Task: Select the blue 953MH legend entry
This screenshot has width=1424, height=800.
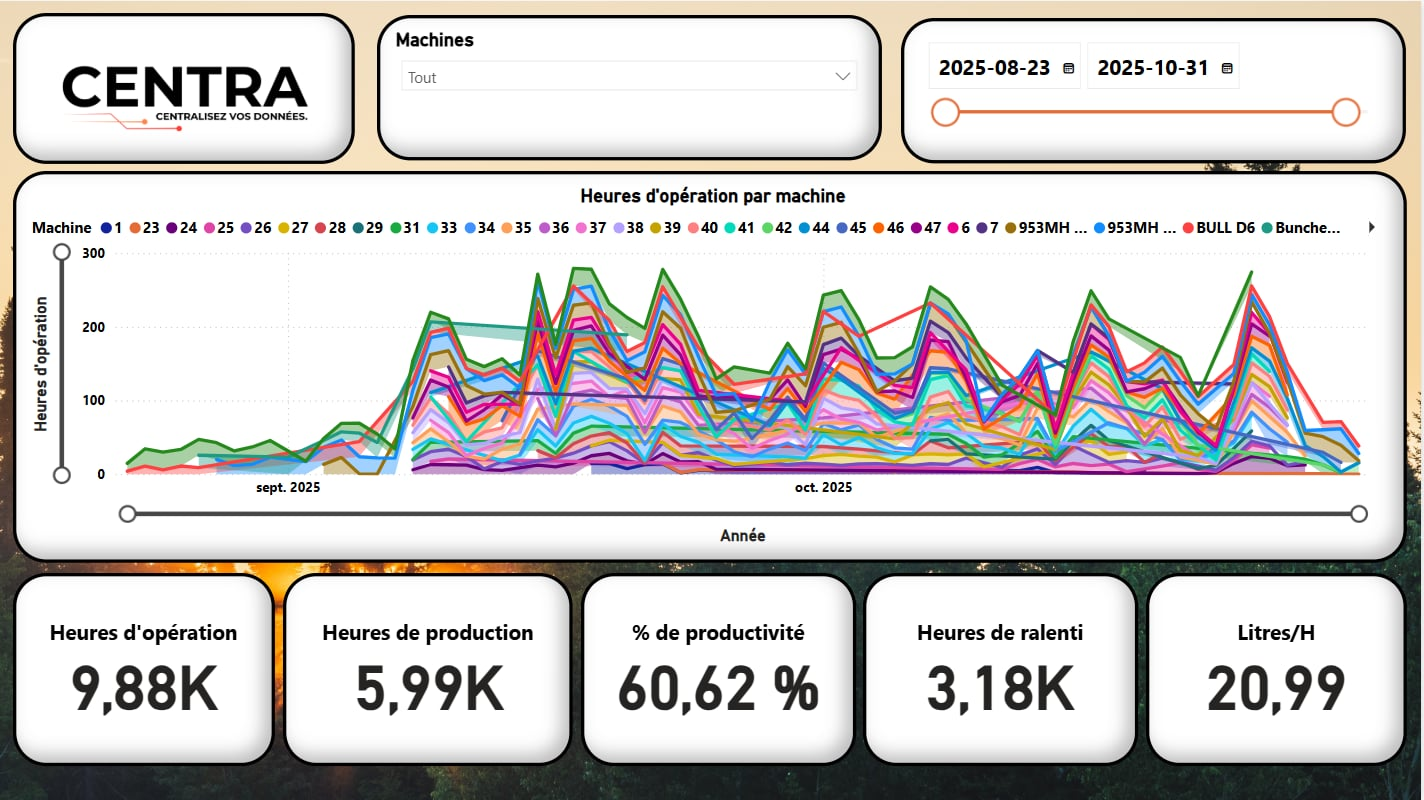Action: coord(1135,227)
